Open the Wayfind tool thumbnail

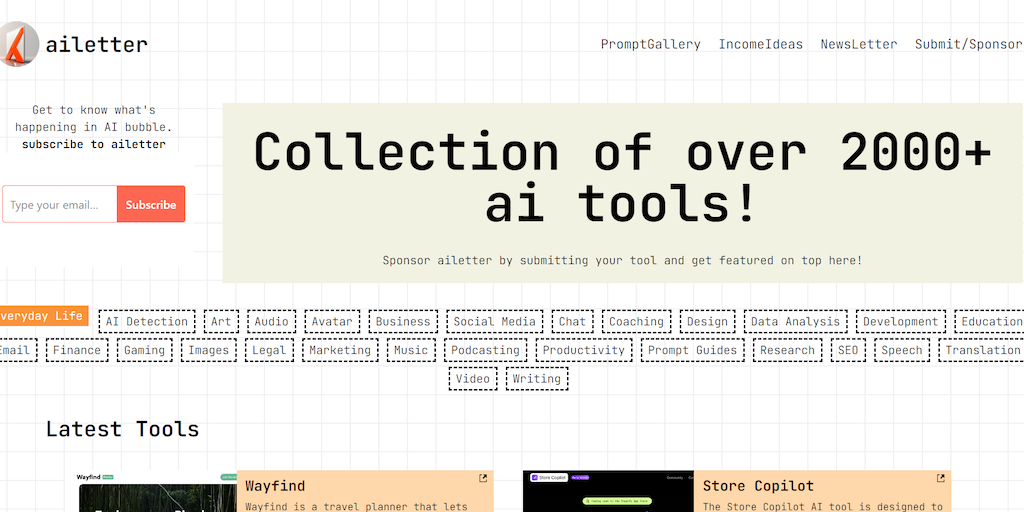click(157, 492)
